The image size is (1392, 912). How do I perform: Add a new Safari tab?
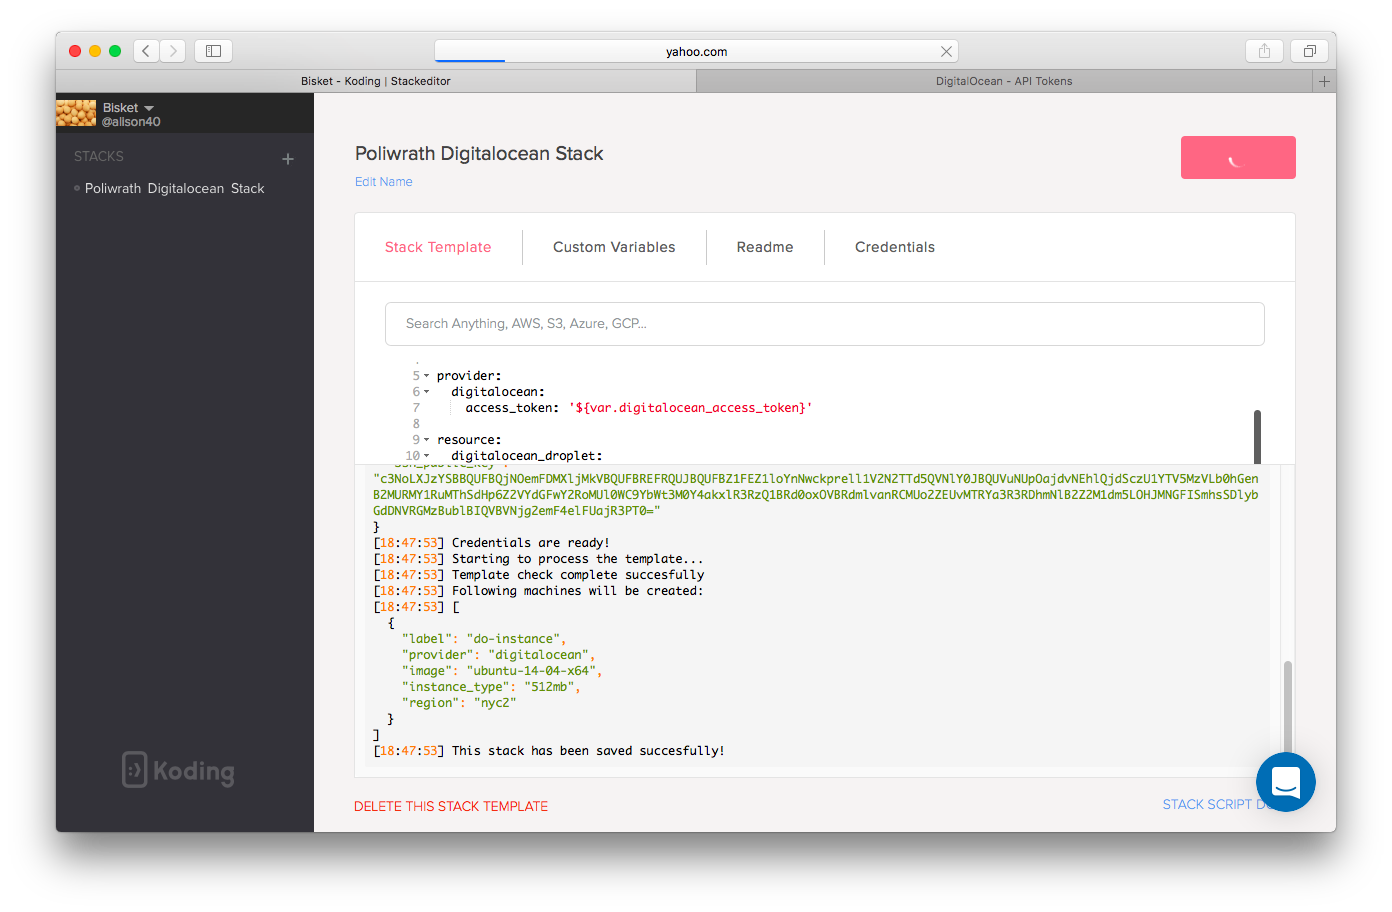(x=1324, y=81)
